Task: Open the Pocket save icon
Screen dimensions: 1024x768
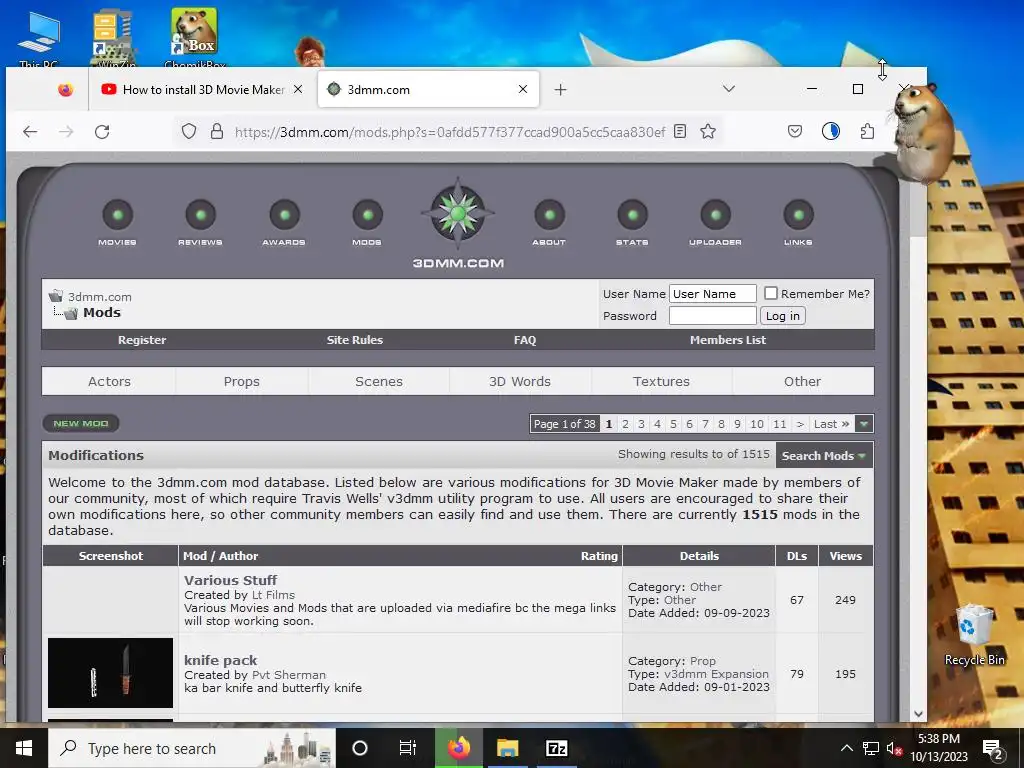Action: click(795, 132)
